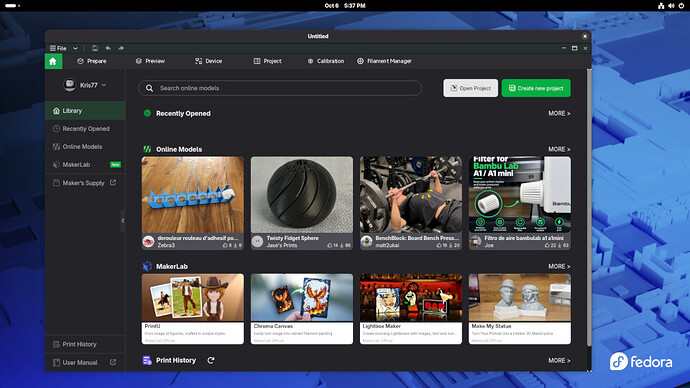Click external link icon beside User Manual
The width and height of the screenshot is (690, 388).
113,362
